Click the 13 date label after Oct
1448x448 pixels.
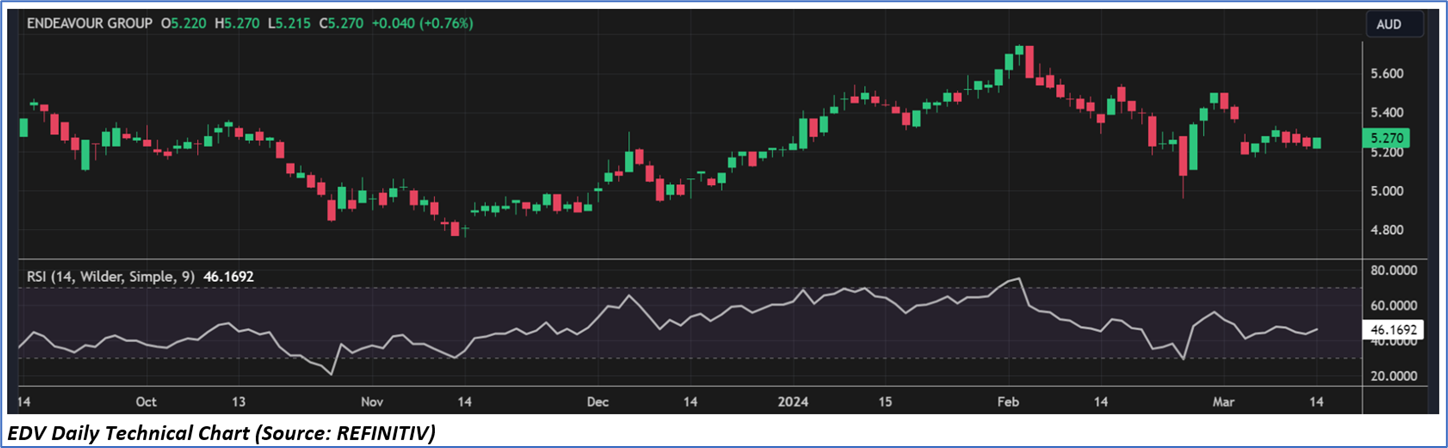[x=237, y=402]
